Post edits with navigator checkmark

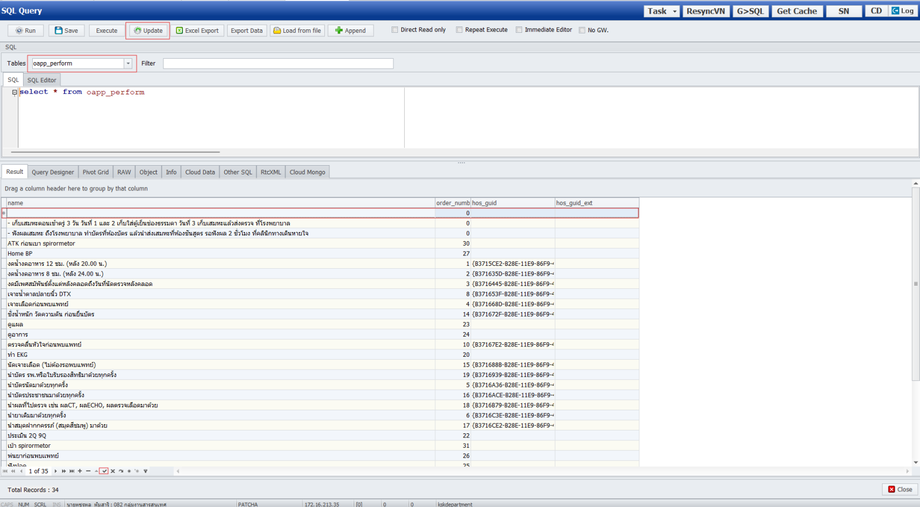coord(104,471)
